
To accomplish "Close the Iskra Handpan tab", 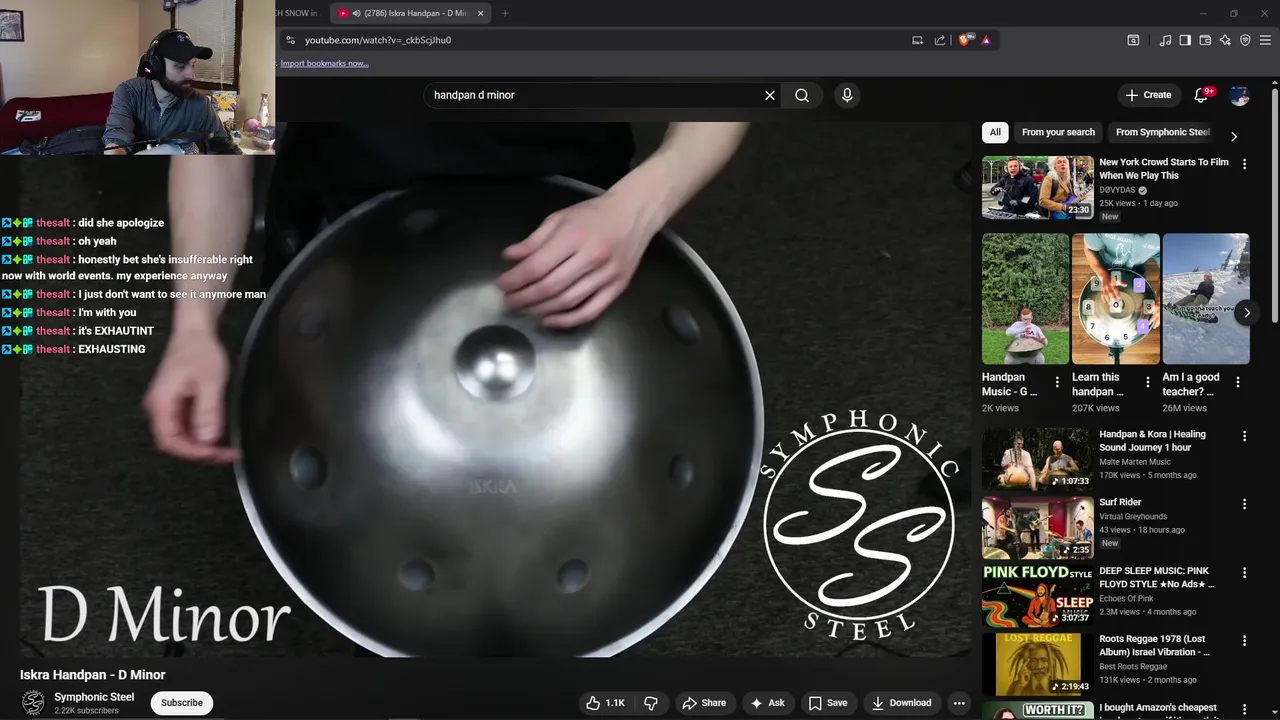I will 480,13.
